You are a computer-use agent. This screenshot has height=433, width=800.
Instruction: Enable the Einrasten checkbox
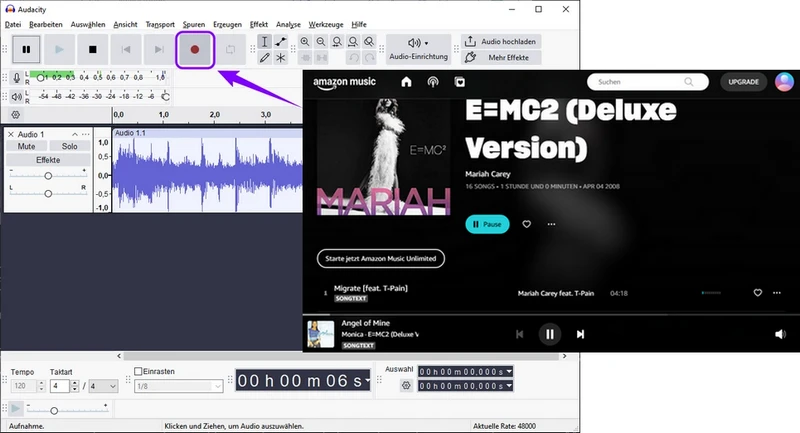click(x=138, y=371)
